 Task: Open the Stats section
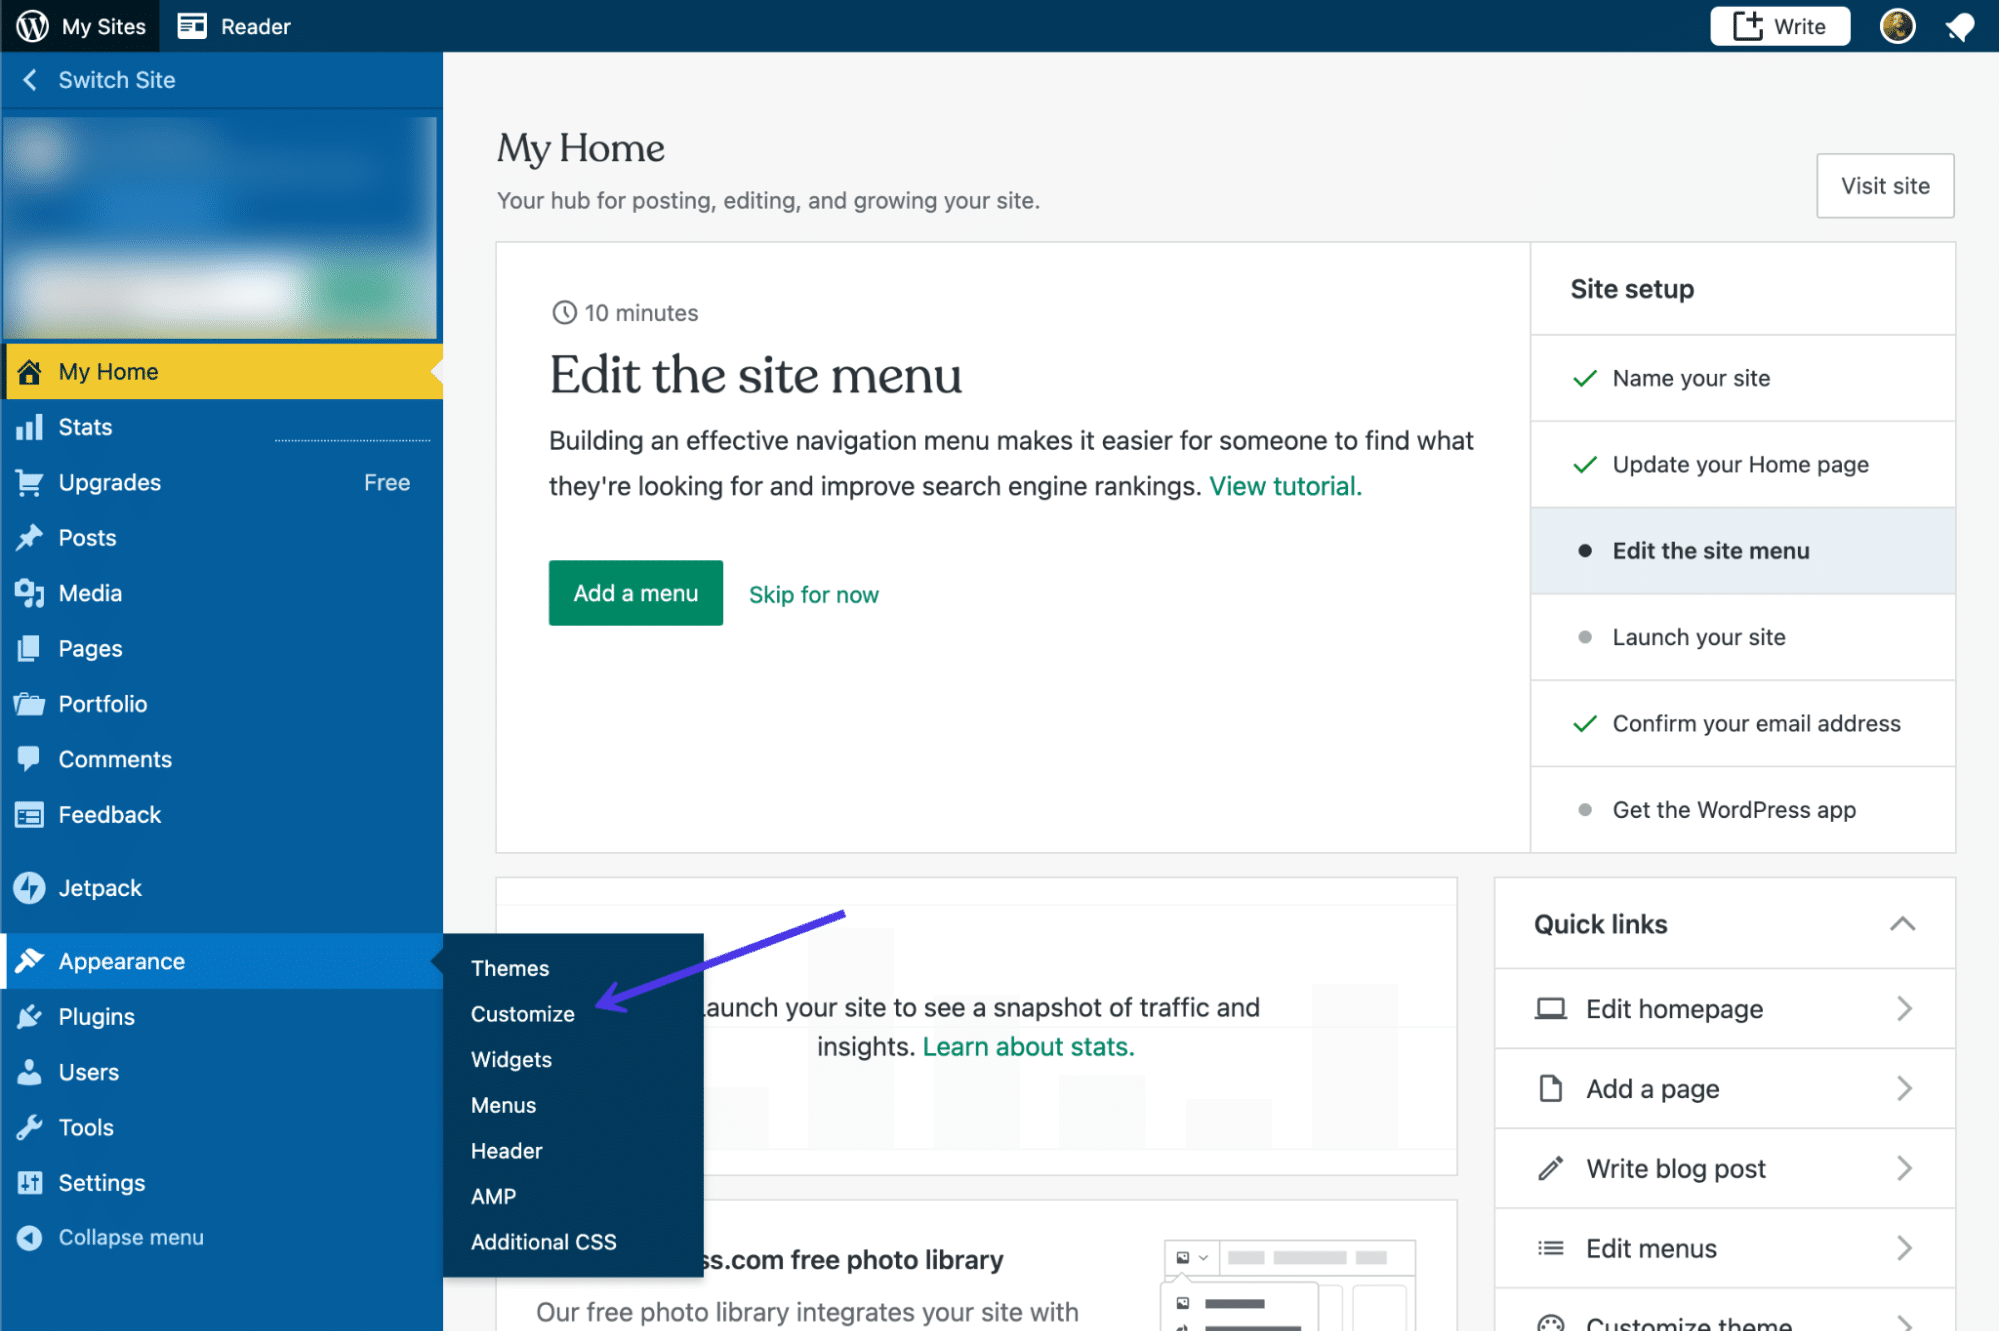pos(83,427)
